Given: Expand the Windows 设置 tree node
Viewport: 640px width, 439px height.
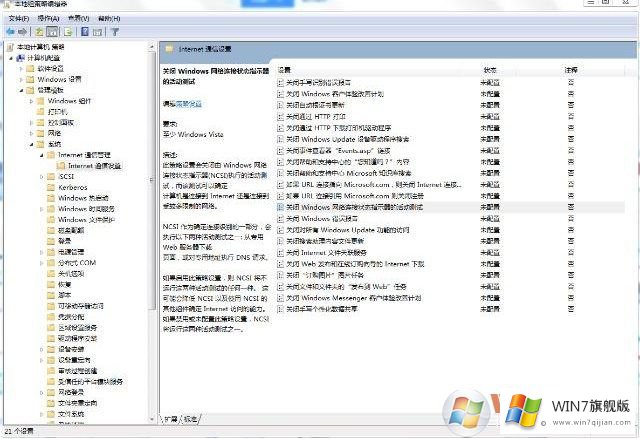Looking at the screenshot, I should coord(21,79).
